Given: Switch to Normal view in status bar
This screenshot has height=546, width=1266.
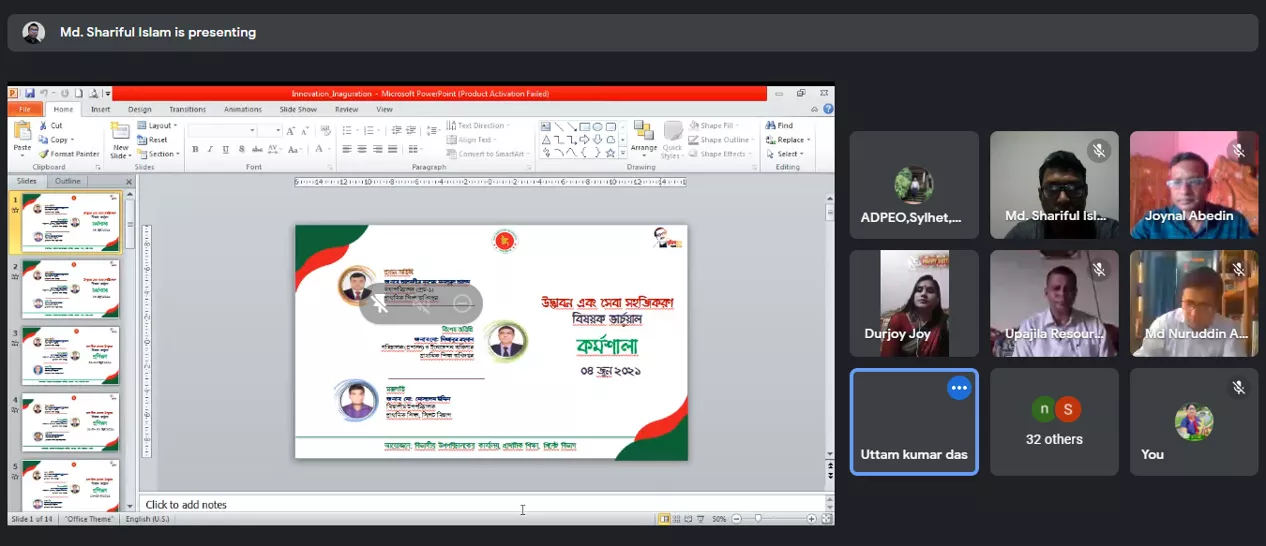Looking at the screenshot, I should point(665,519).
